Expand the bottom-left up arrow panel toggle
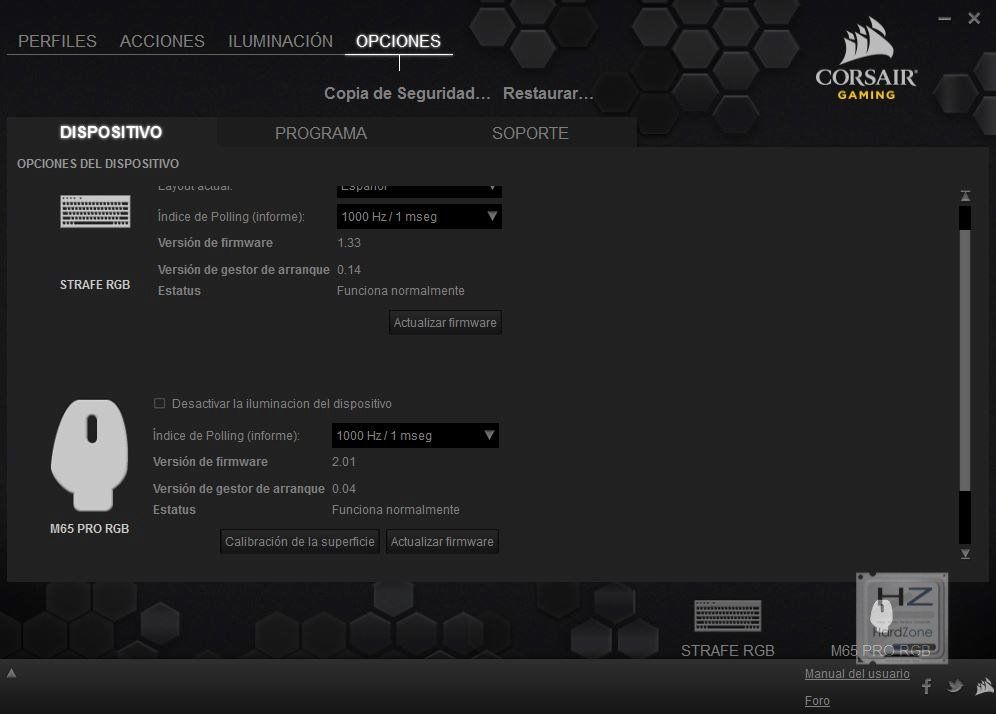Image resolution: width=996 pixels, height=714 pixels. tap(11, 673)
